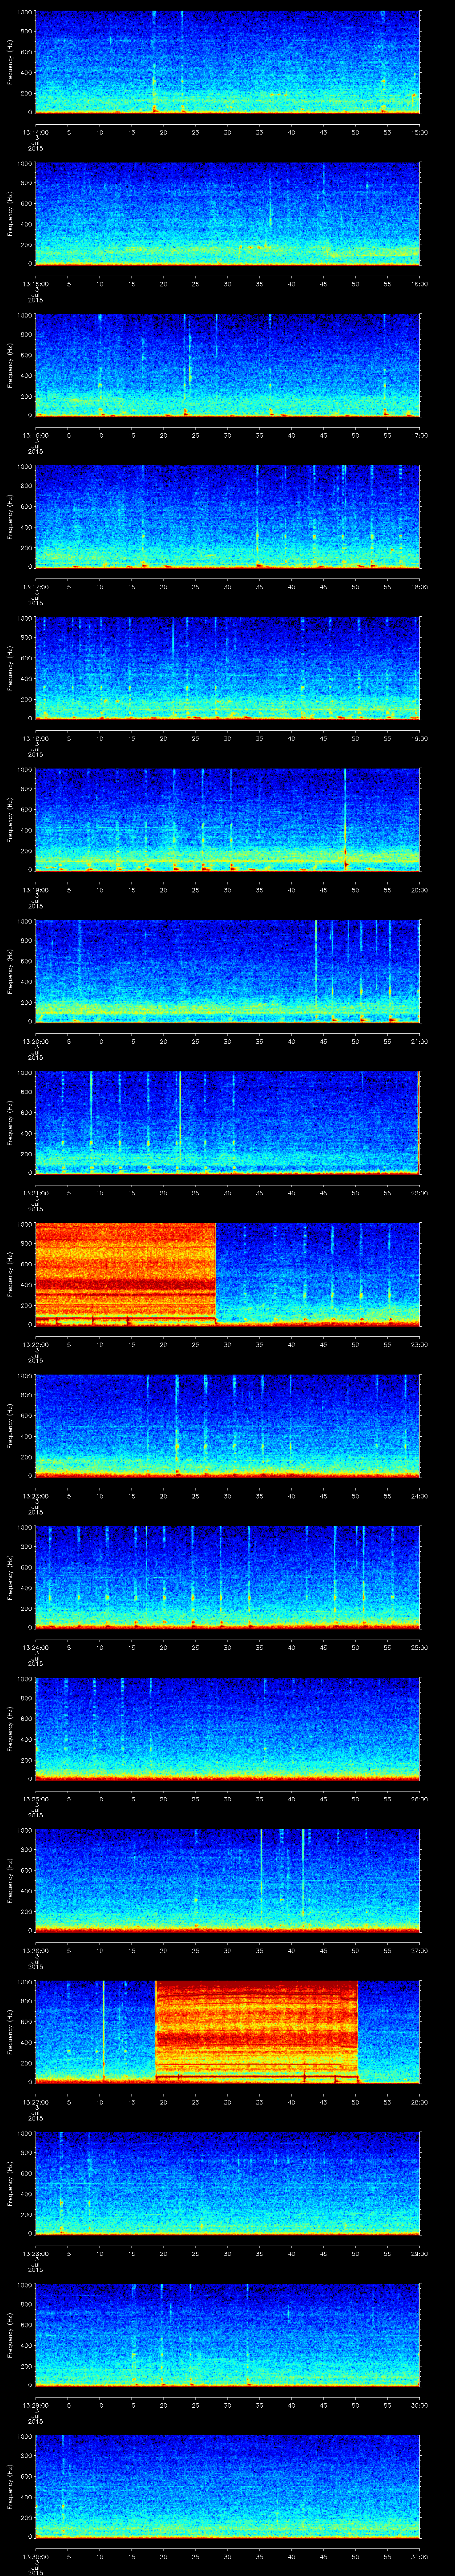Click the spectrogram panel starting at 13:23:00
This screenshot has height=2576, width=455.
(x=227, y=1425)
